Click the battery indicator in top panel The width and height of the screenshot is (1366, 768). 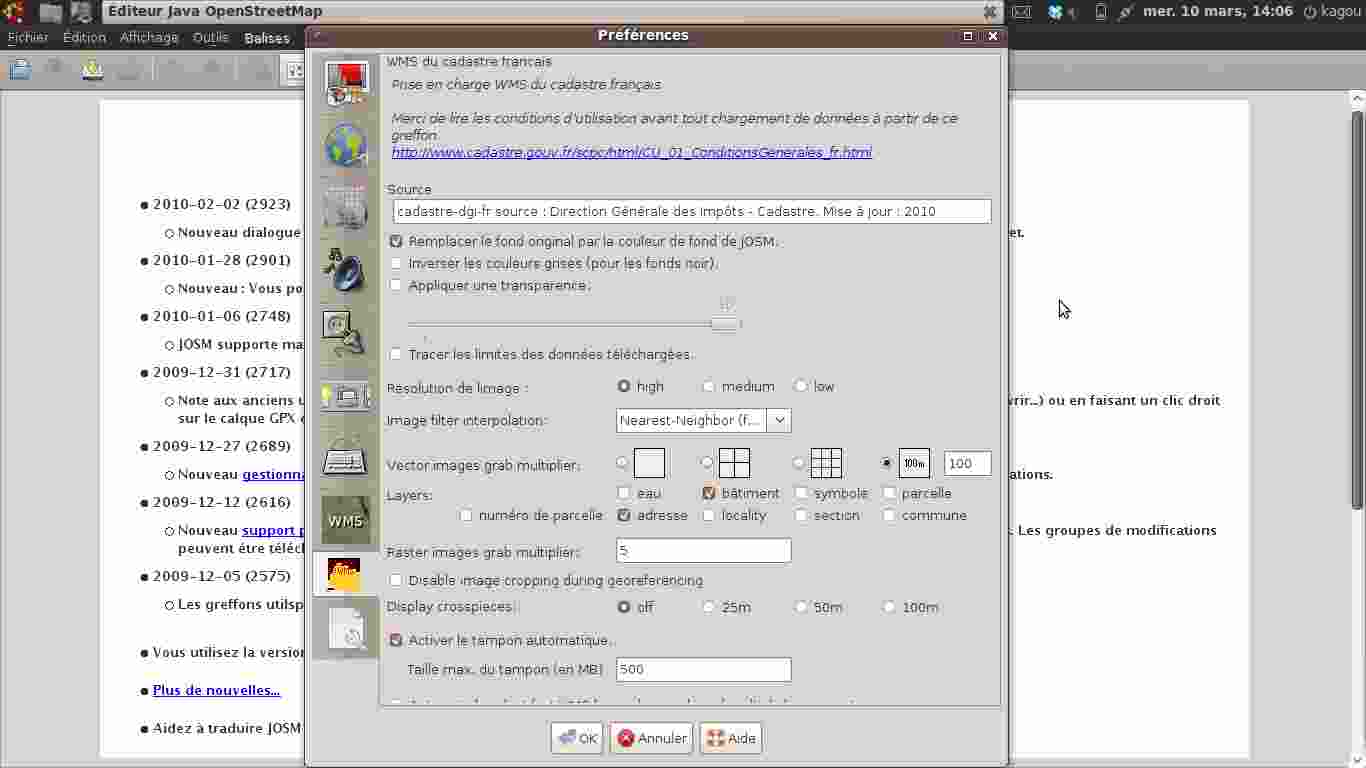[1101, 12]
